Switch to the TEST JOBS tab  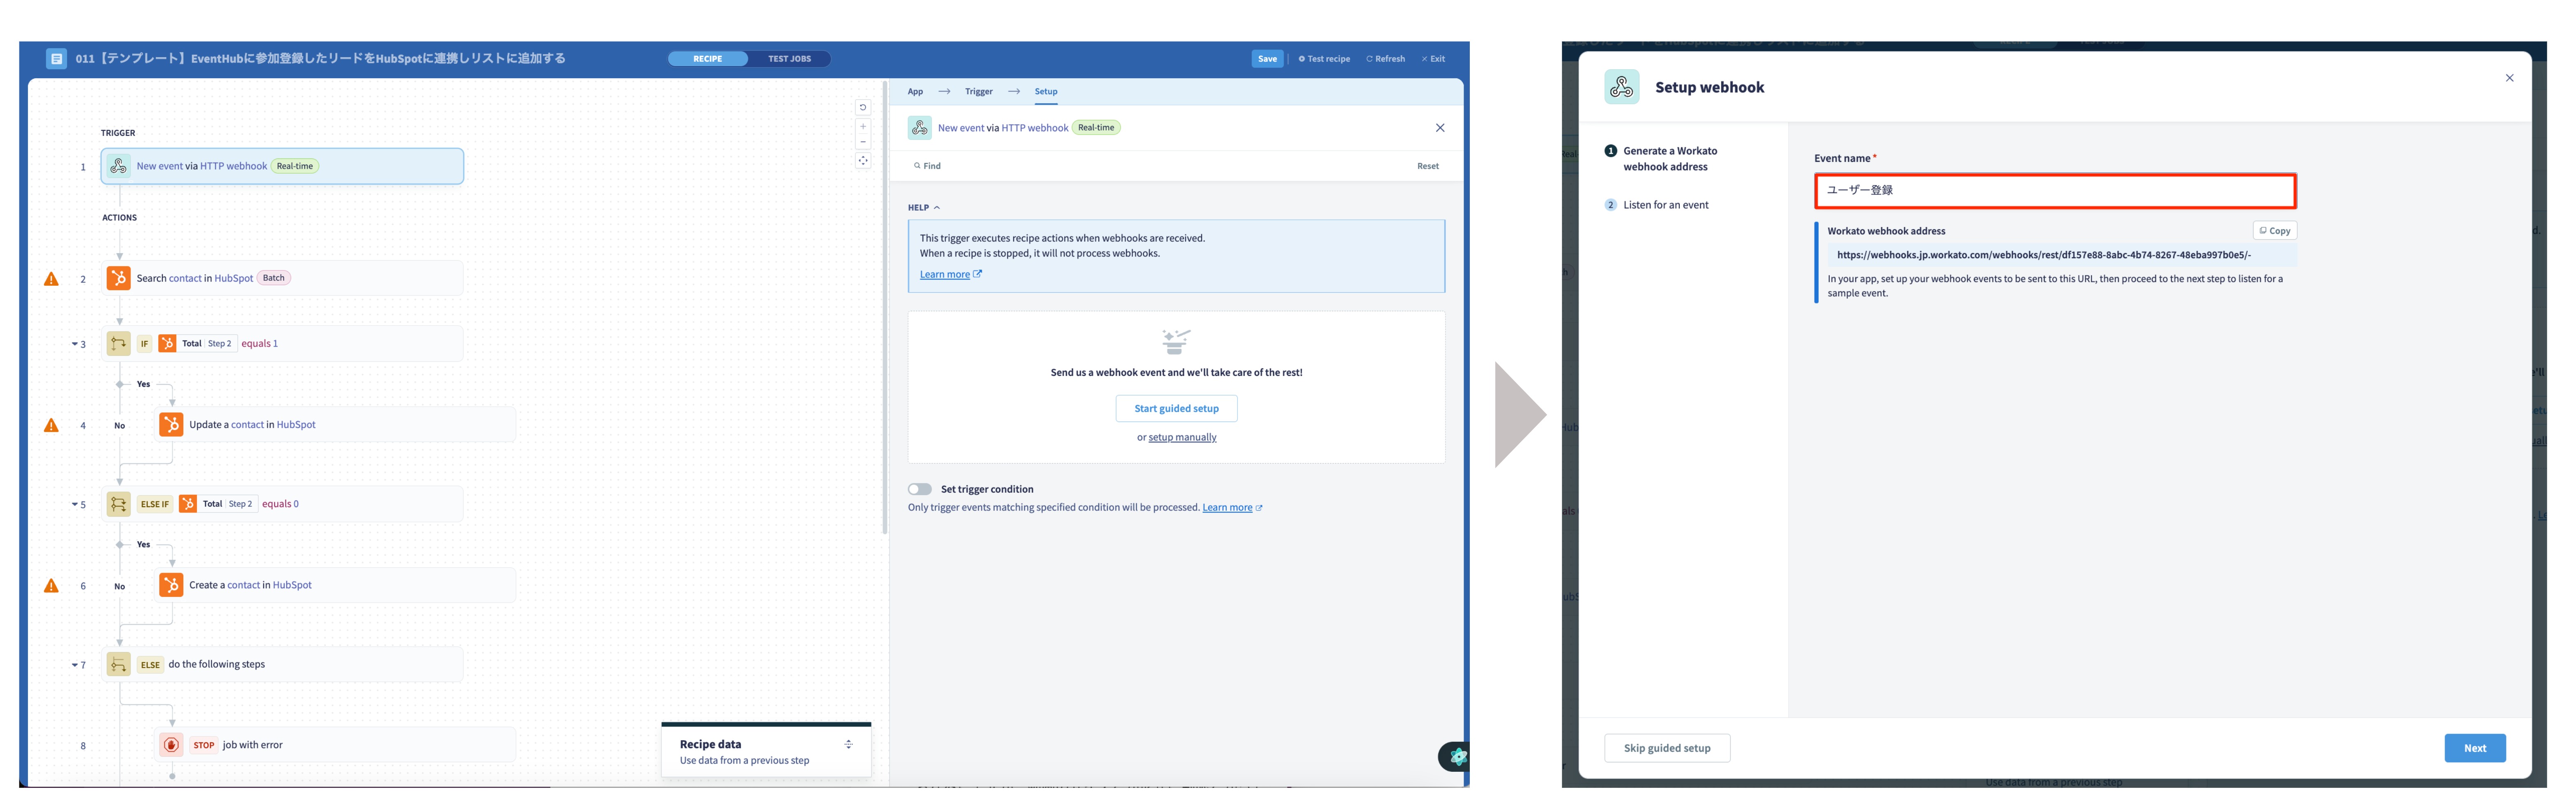pyautogui.click(x=789, y=59)
